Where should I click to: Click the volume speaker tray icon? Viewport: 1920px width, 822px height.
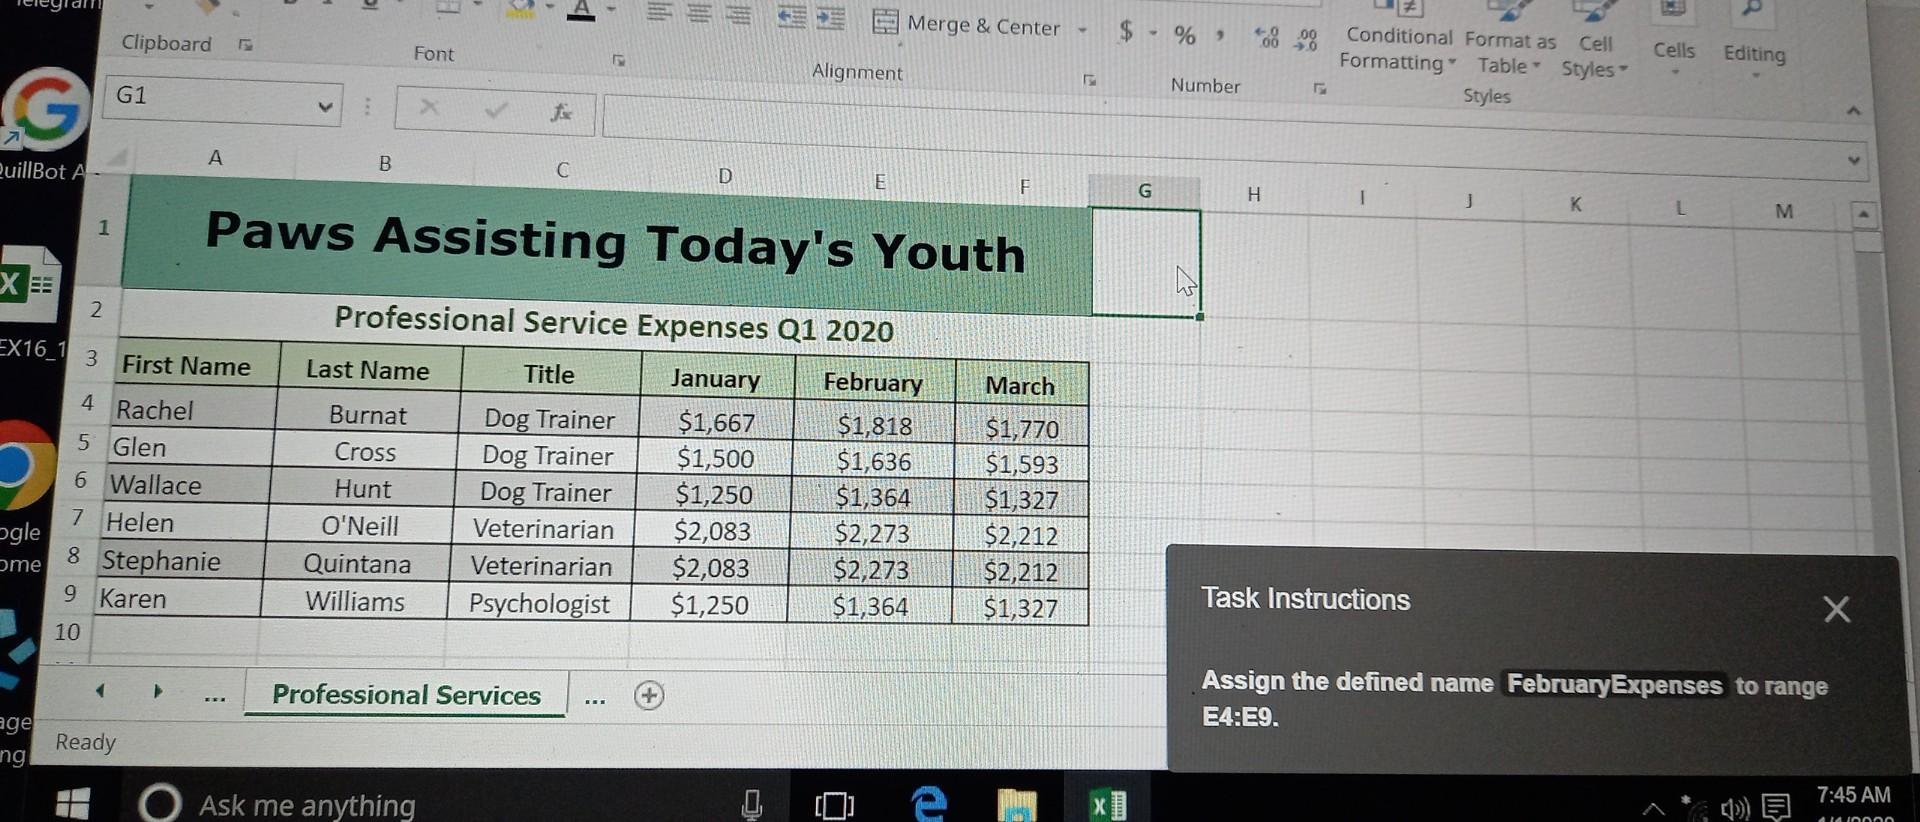pos(1735,808)
